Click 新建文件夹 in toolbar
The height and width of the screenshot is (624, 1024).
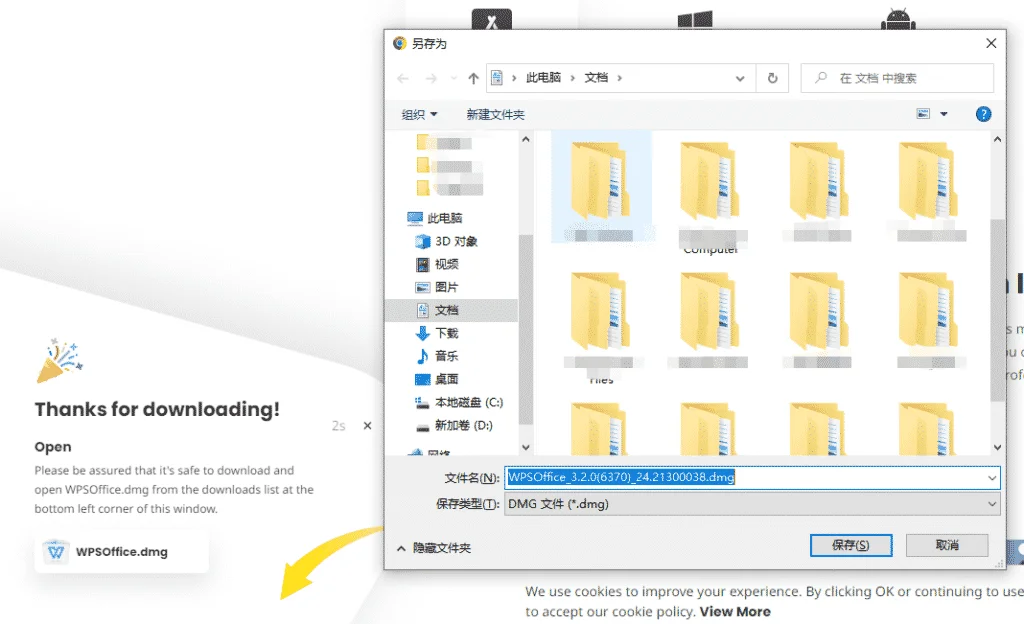(495, 114)
